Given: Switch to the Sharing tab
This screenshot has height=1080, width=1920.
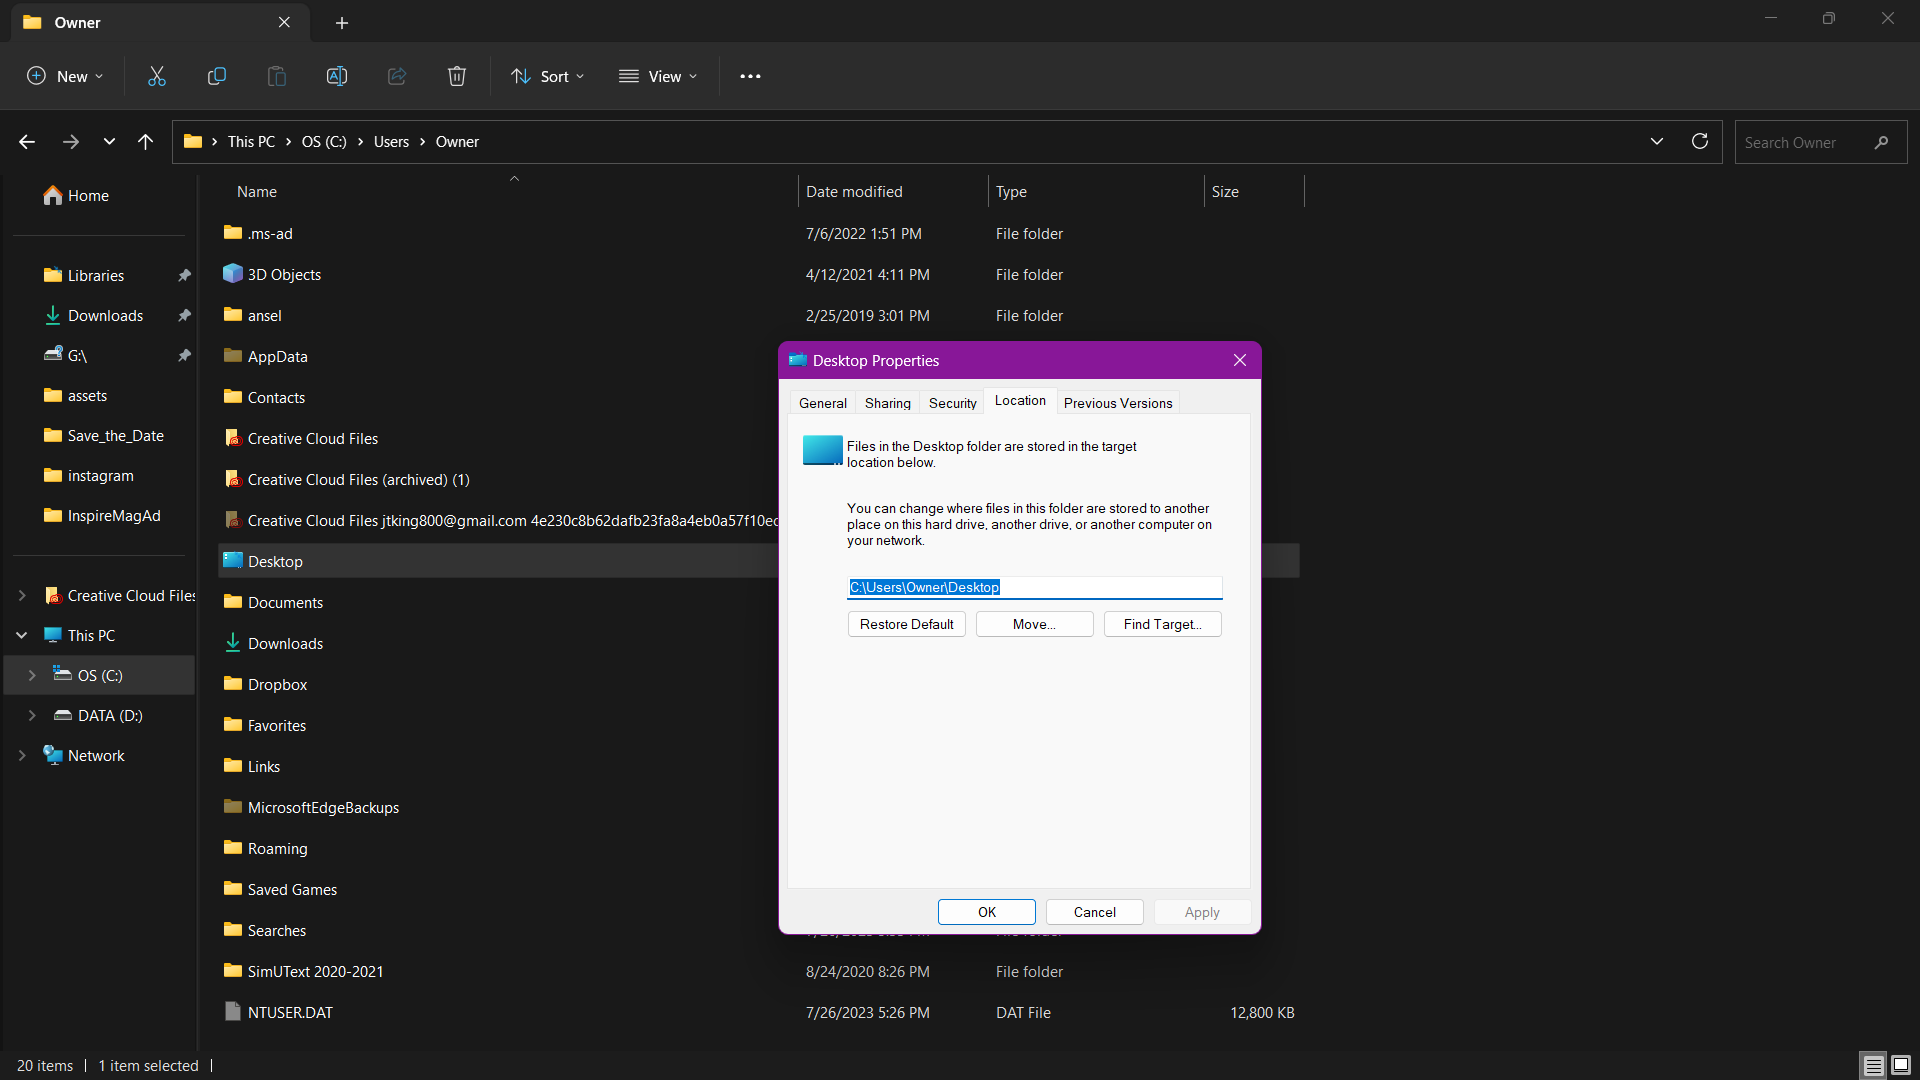Looking at the screenshot, I should pos(888,403).
